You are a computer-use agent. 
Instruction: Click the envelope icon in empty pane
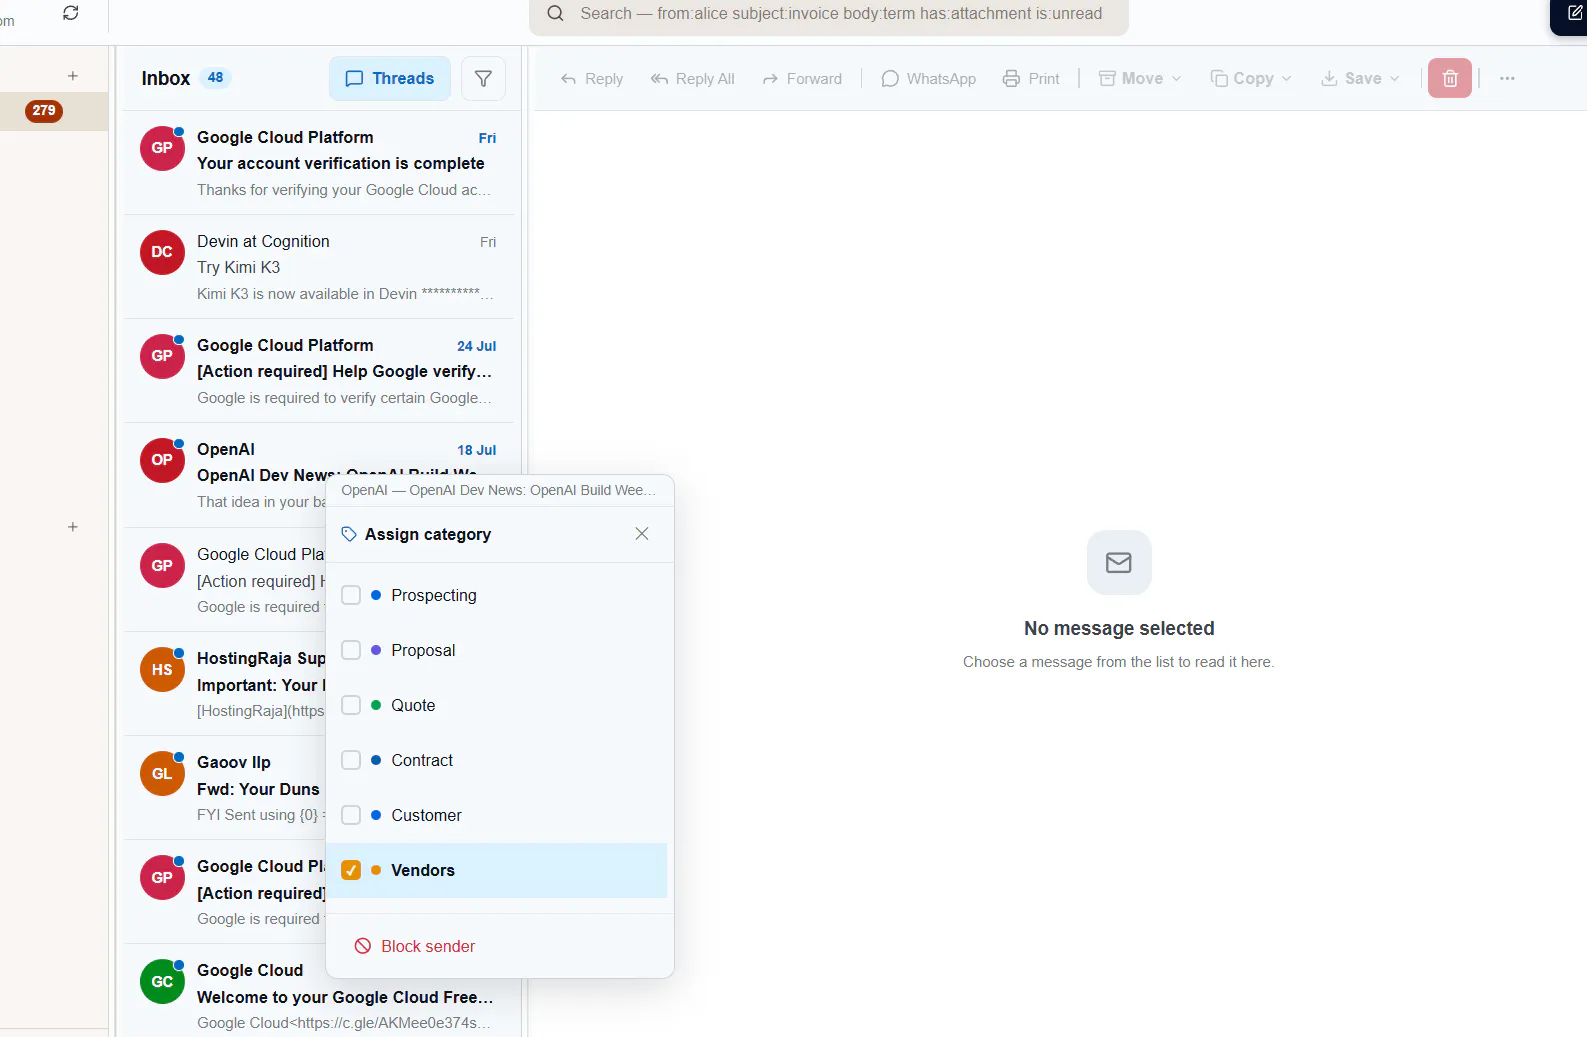1119,563
